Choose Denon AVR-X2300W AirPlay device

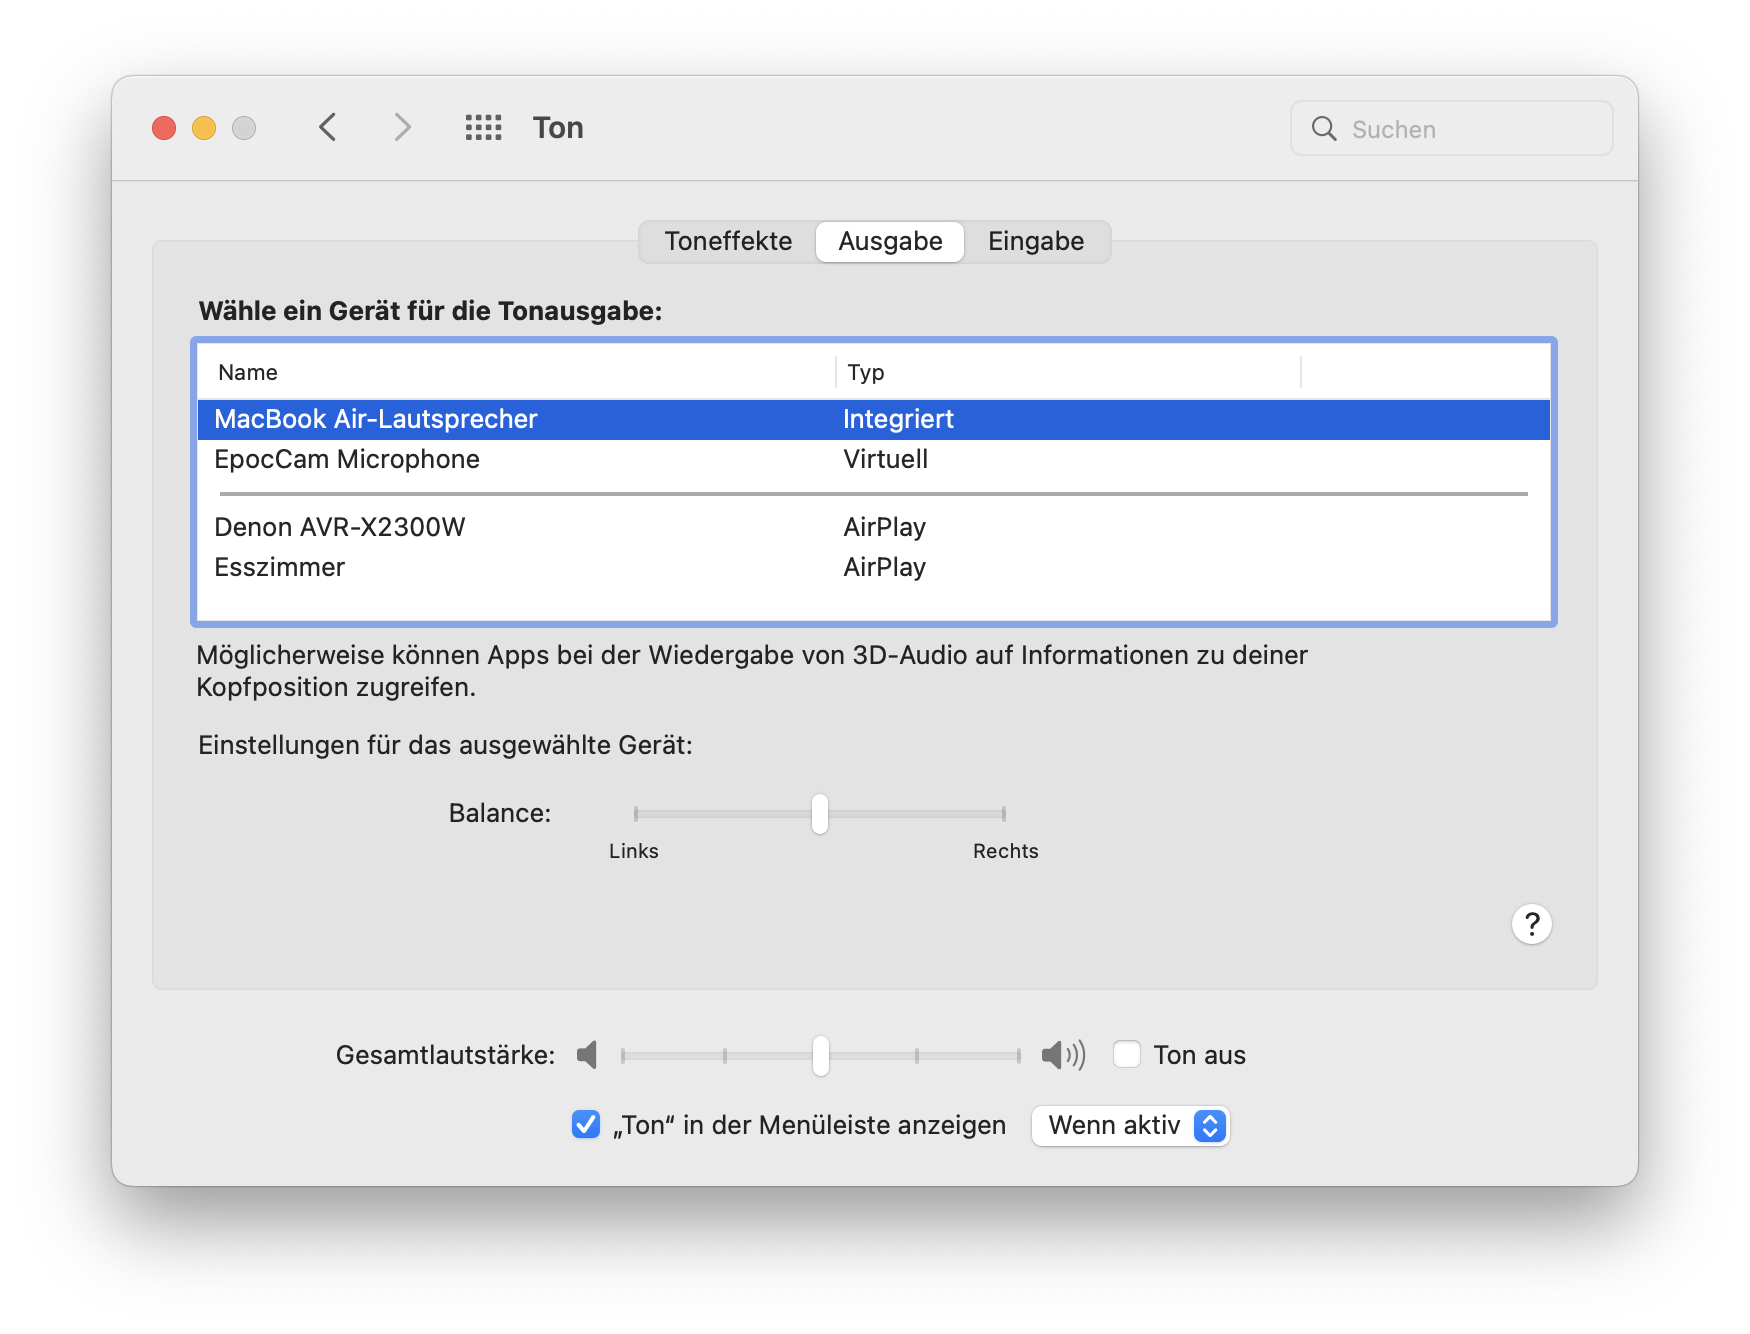point(873,527)
